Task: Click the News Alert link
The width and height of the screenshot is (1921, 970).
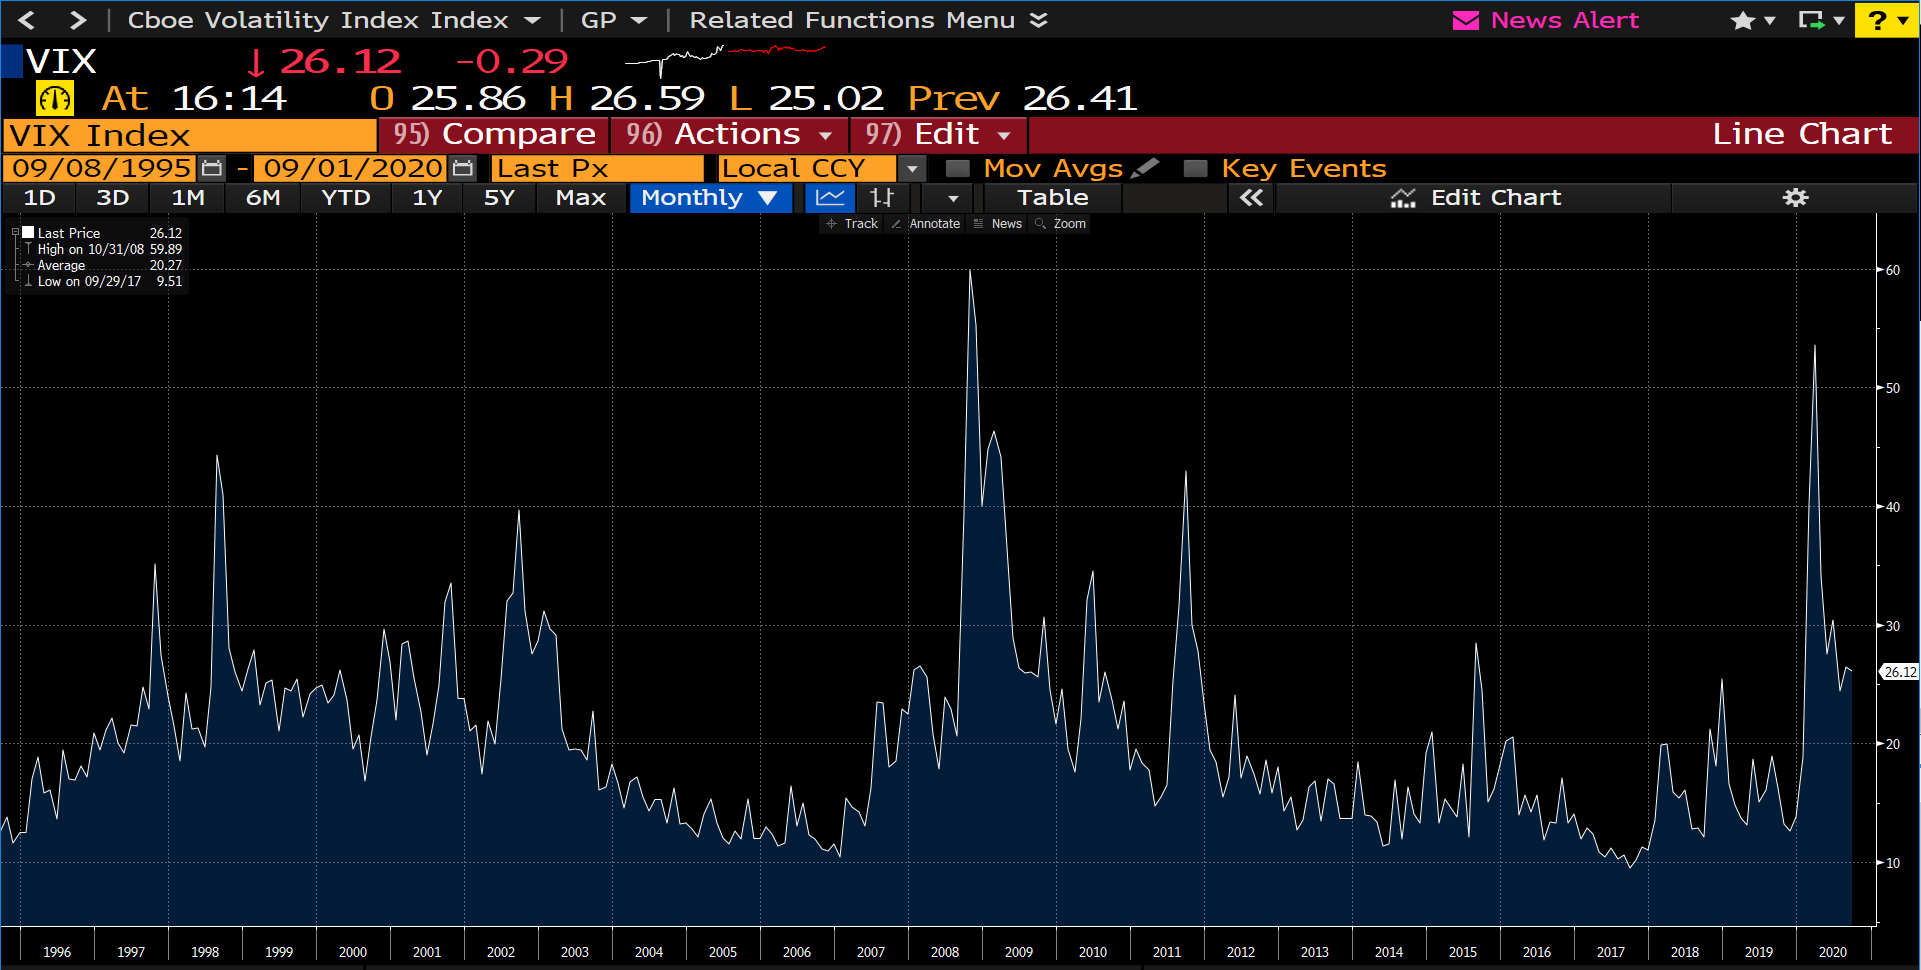Action: point(1564,20)
